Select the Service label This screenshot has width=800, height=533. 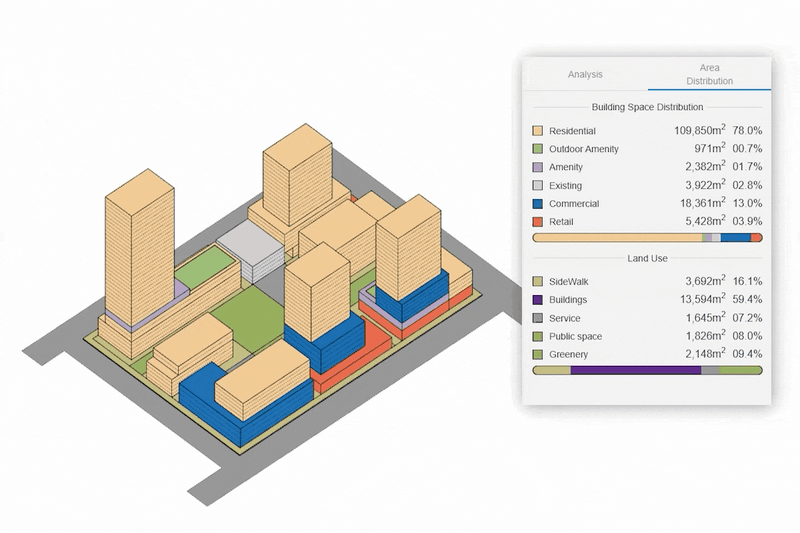tap(565, 318)
